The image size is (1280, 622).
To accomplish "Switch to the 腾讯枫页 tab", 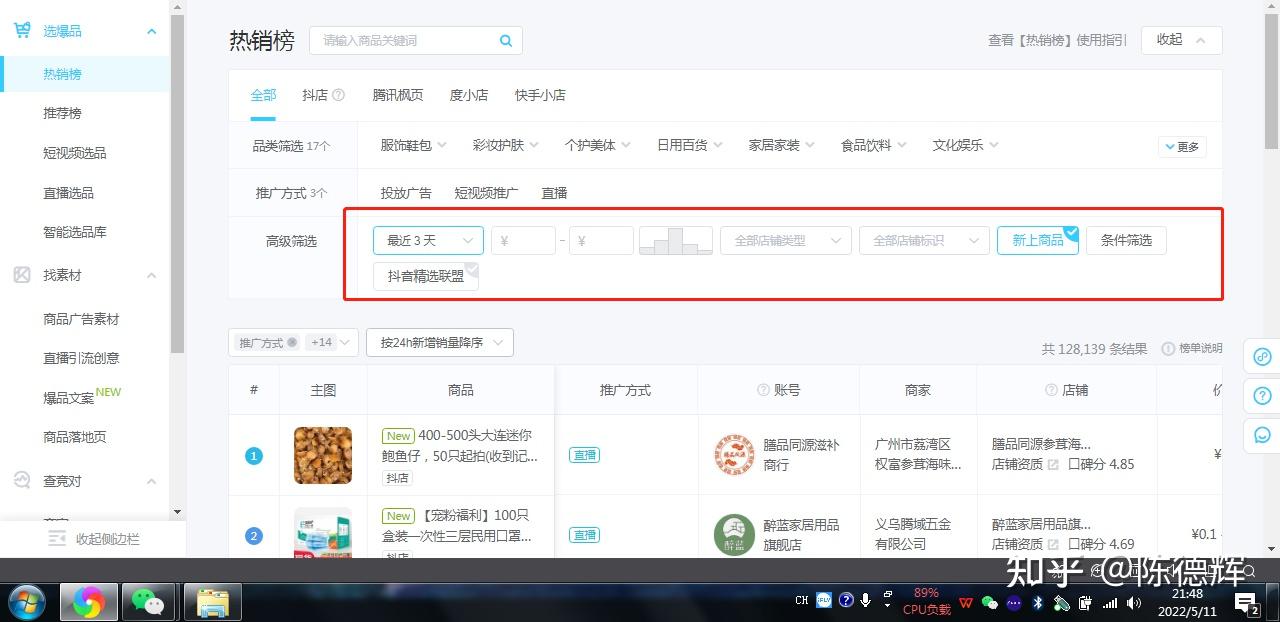I will 398,95.
